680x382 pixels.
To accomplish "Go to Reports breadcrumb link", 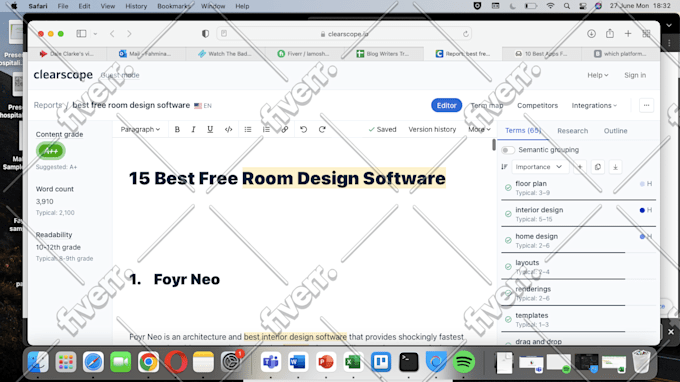I will (x=48, y=105).
